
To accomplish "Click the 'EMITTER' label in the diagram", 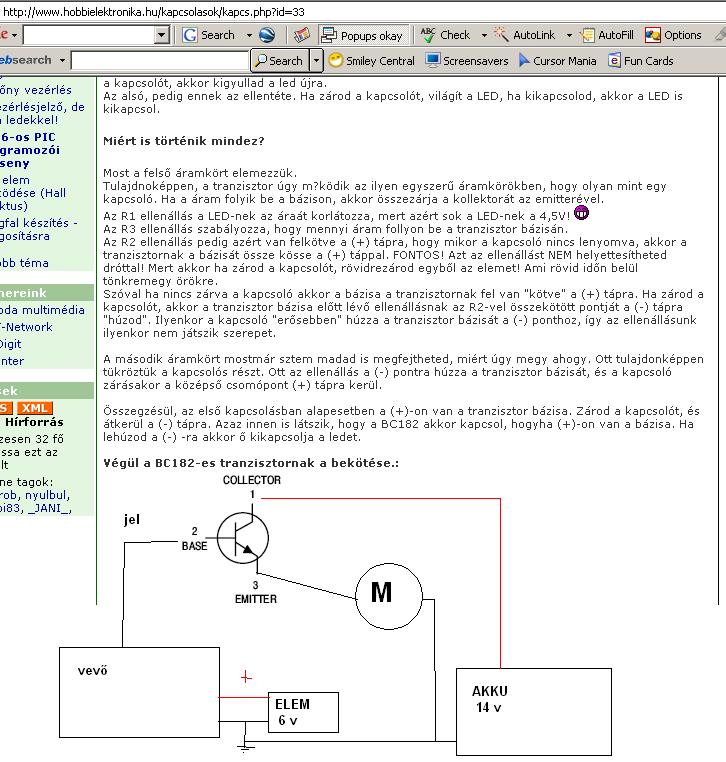I will (256, 599).
